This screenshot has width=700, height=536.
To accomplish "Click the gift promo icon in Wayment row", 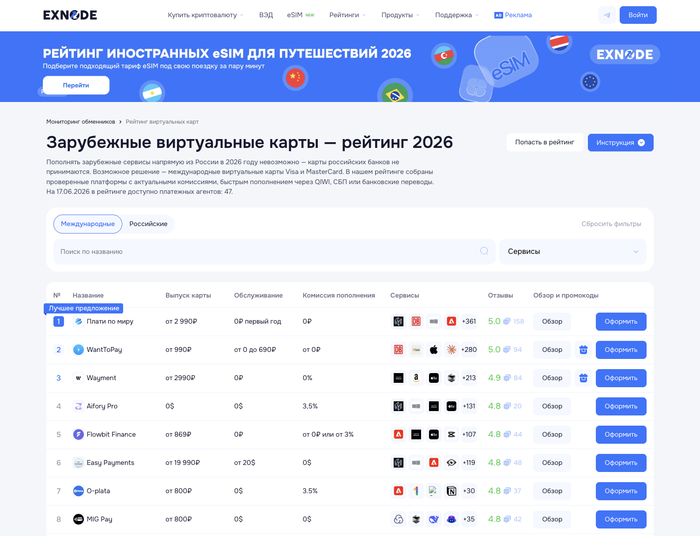I will coord(583,378).
